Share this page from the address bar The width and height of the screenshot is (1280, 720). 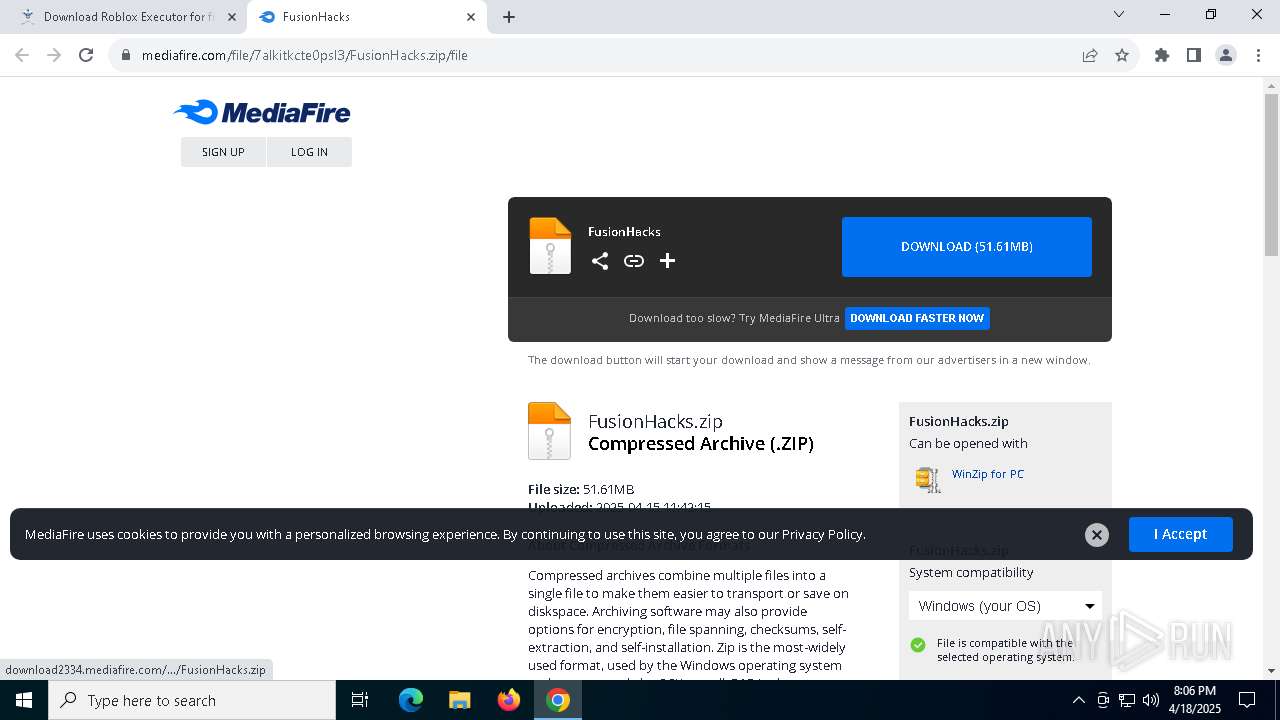[x=1090, y=55]
